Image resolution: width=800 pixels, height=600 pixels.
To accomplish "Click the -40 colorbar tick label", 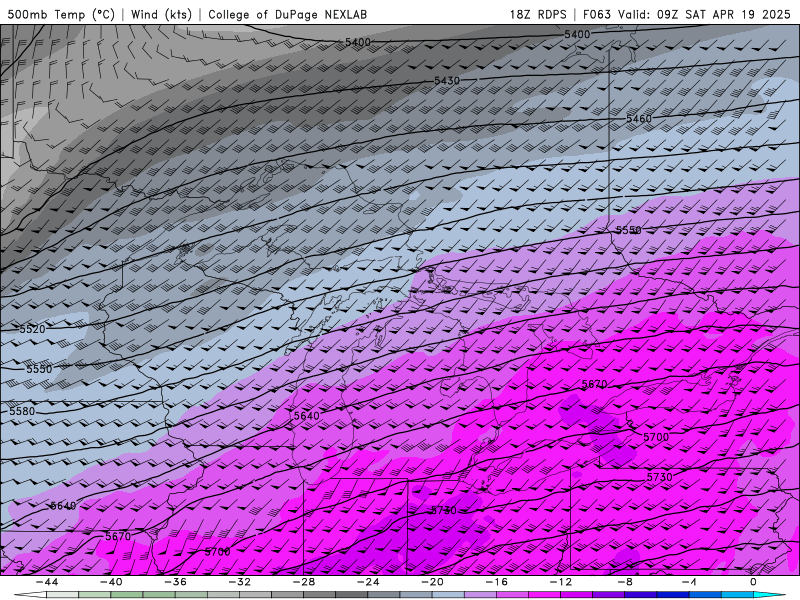I will tap(111, 582).
